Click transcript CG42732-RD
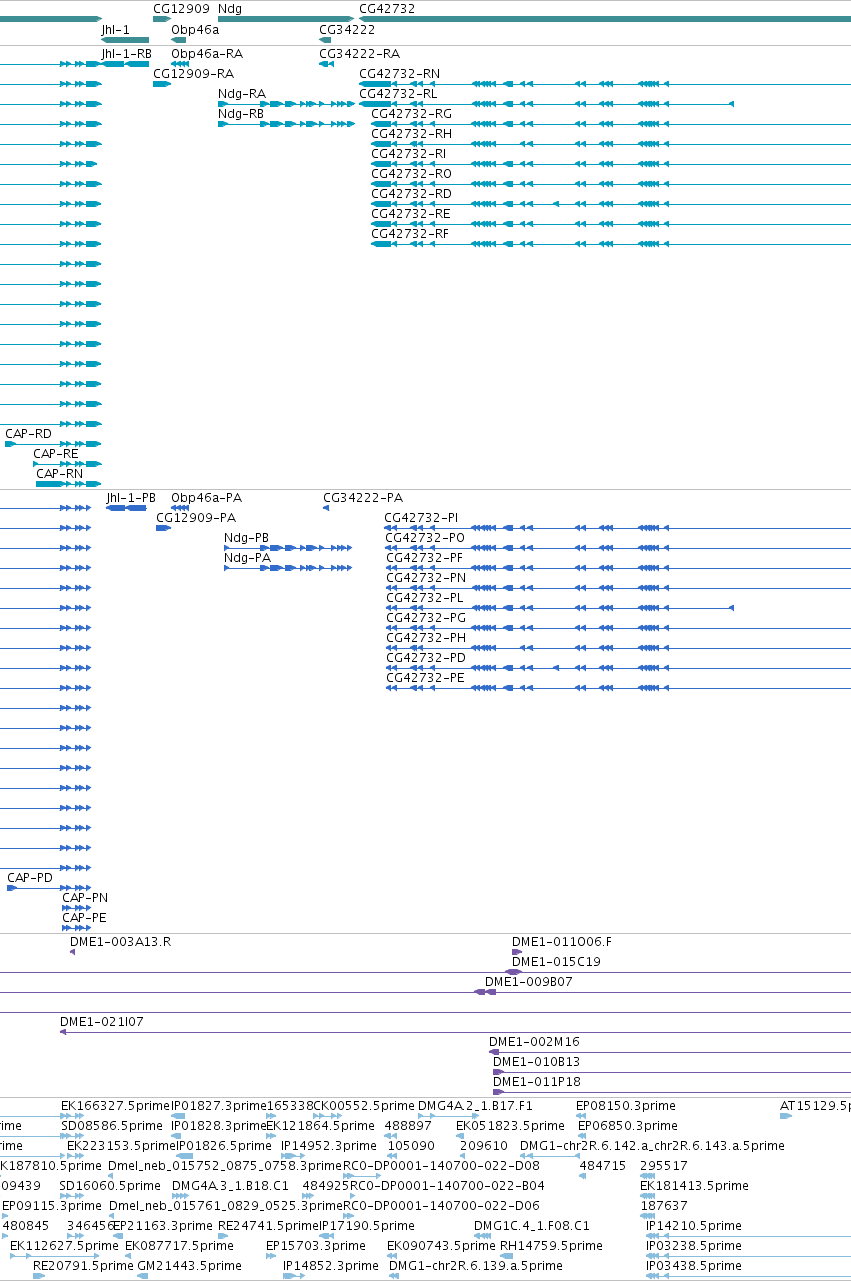The image size is (851, 1281). (x=411, y=193)
